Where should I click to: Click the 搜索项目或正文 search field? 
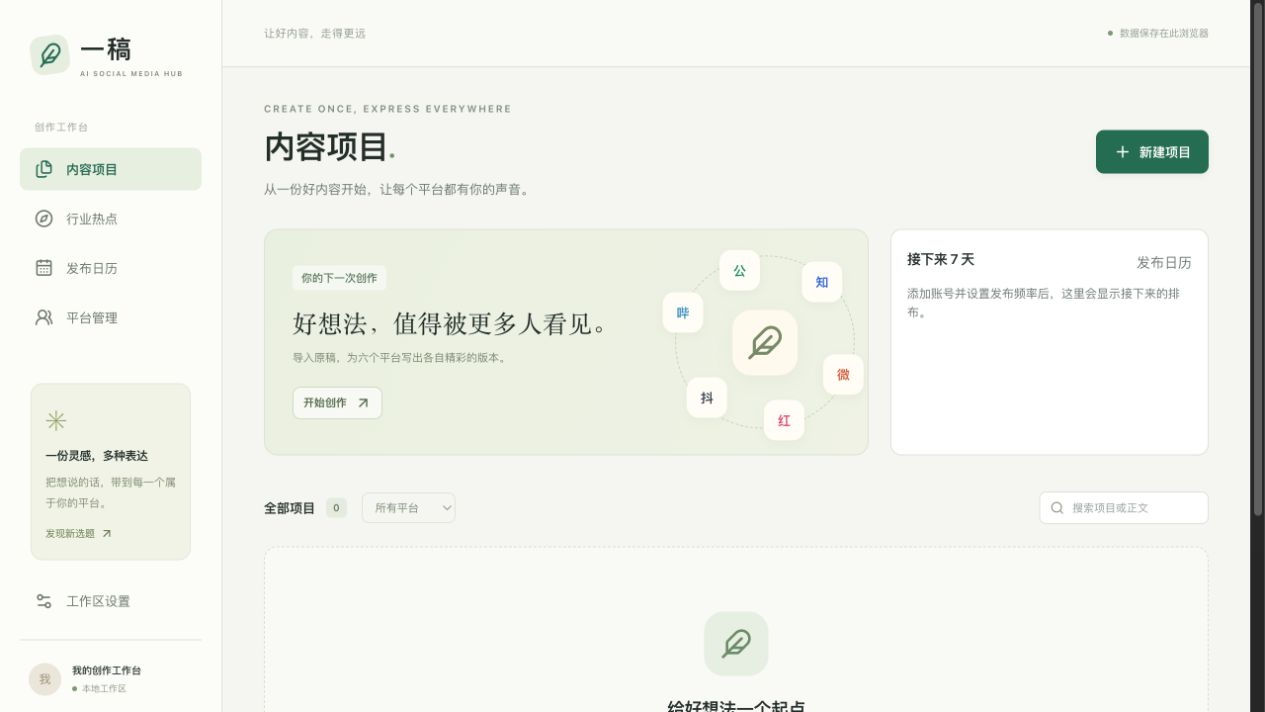point(1124,508)
